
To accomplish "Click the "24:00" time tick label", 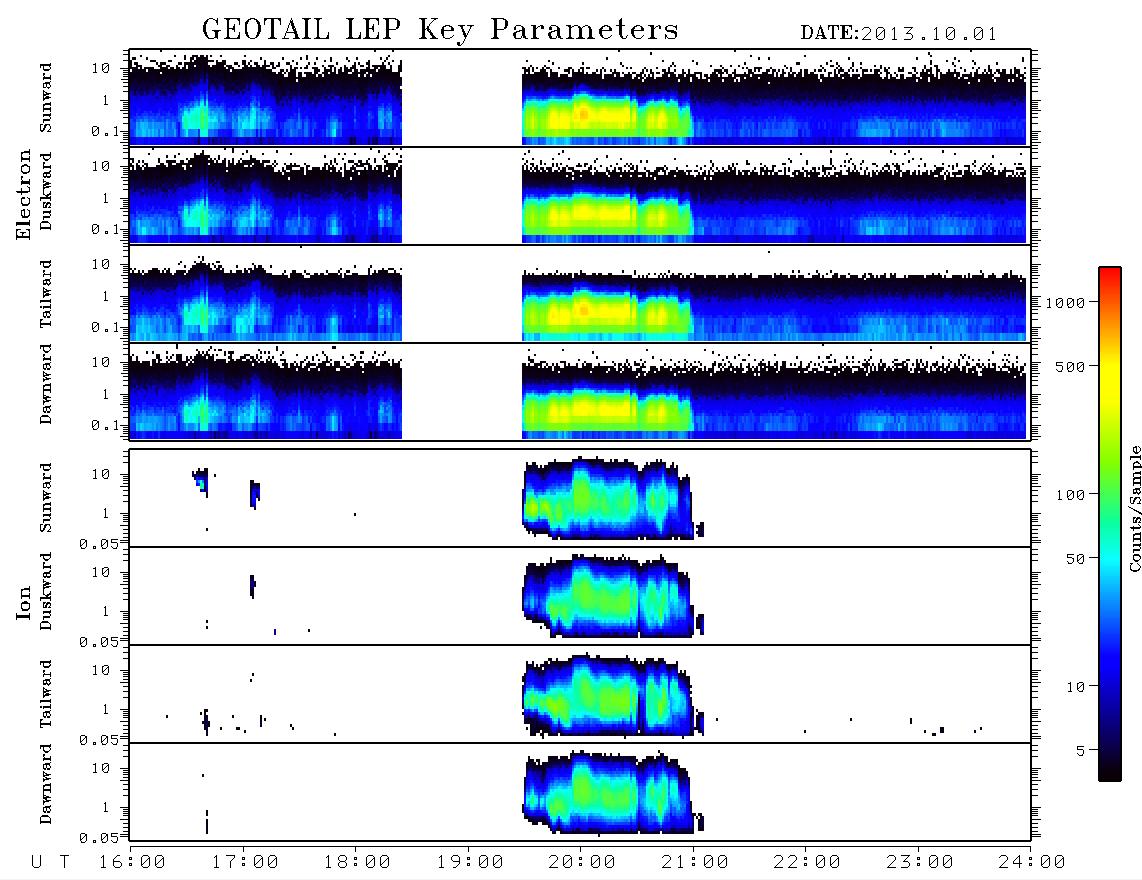I will (x=1032, y=863).
